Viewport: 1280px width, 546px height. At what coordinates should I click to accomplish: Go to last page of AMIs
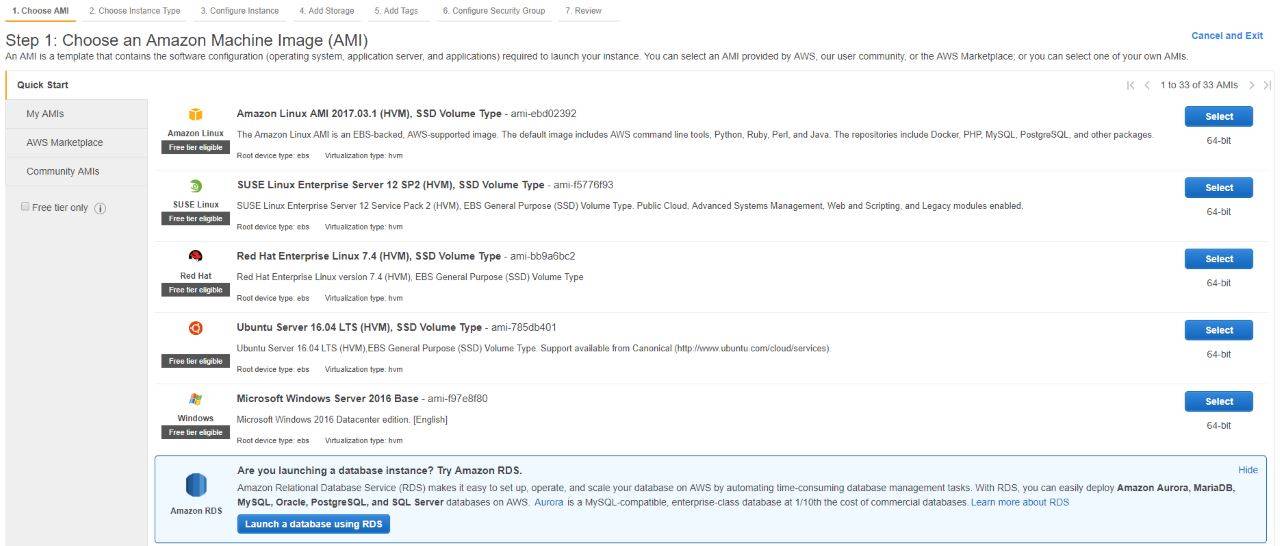click(x=1267, y=85)
